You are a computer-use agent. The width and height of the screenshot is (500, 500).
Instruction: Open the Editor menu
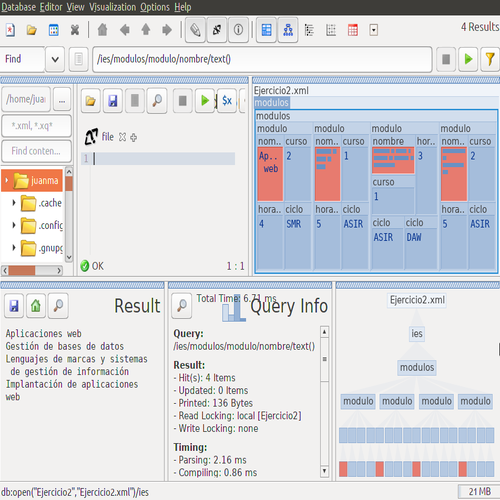click(x=51, y=7)
